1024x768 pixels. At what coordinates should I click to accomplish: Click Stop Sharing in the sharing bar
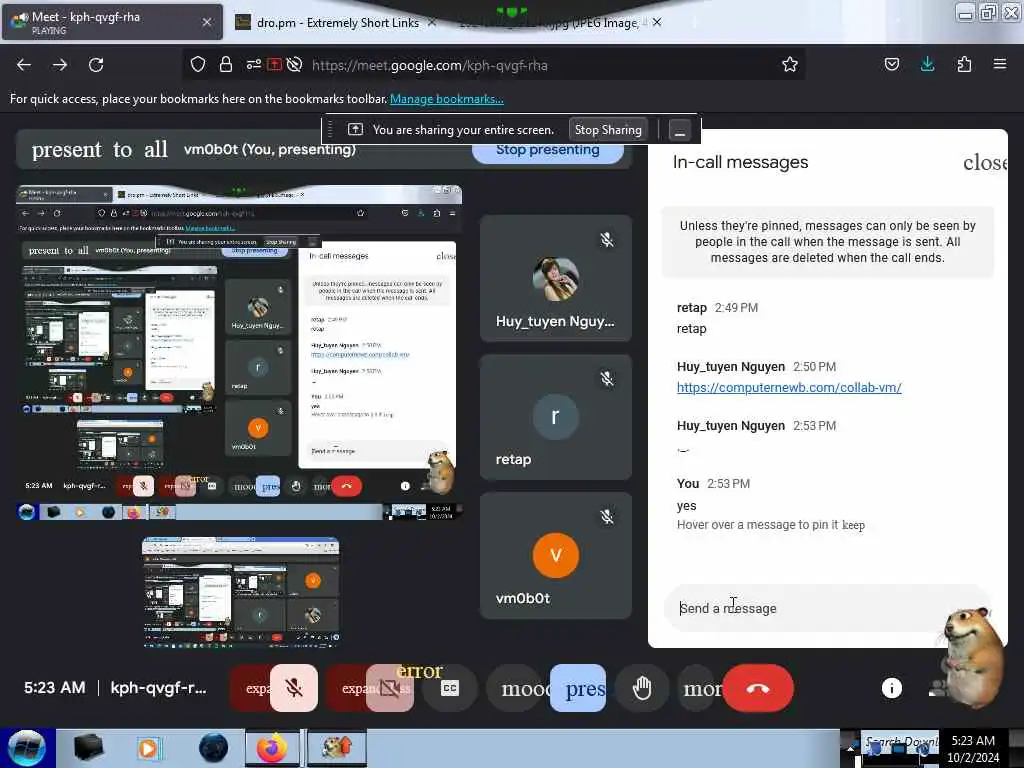pos(608,129)
